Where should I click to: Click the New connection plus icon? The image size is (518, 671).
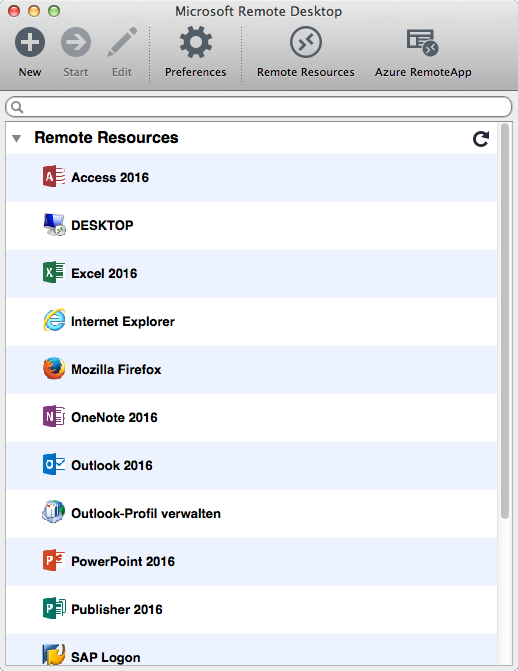[30, 42]
